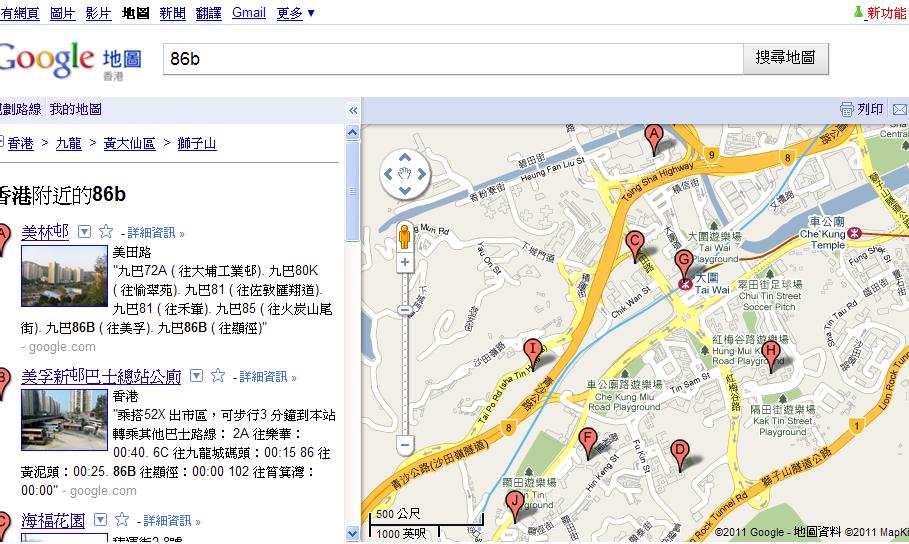Open the 我的地圖 tab
The width and height of the screenshot is (909, 544).
75,109
